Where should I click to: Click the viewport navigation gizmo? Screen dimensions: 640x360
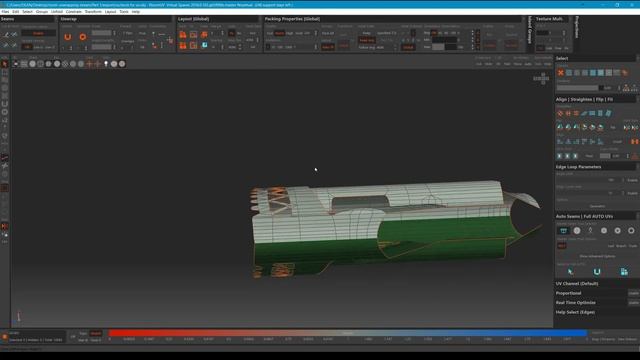(x=541, y=78)
